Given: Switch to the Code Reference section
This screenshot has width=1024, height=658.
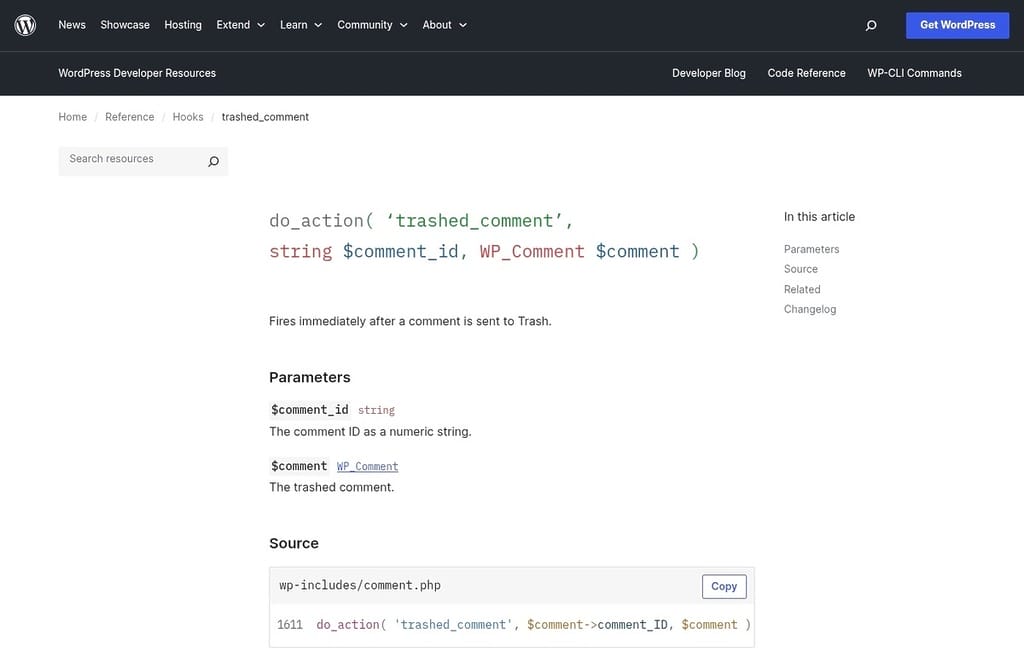Looking at the screenshot, I should click(806, 72).
